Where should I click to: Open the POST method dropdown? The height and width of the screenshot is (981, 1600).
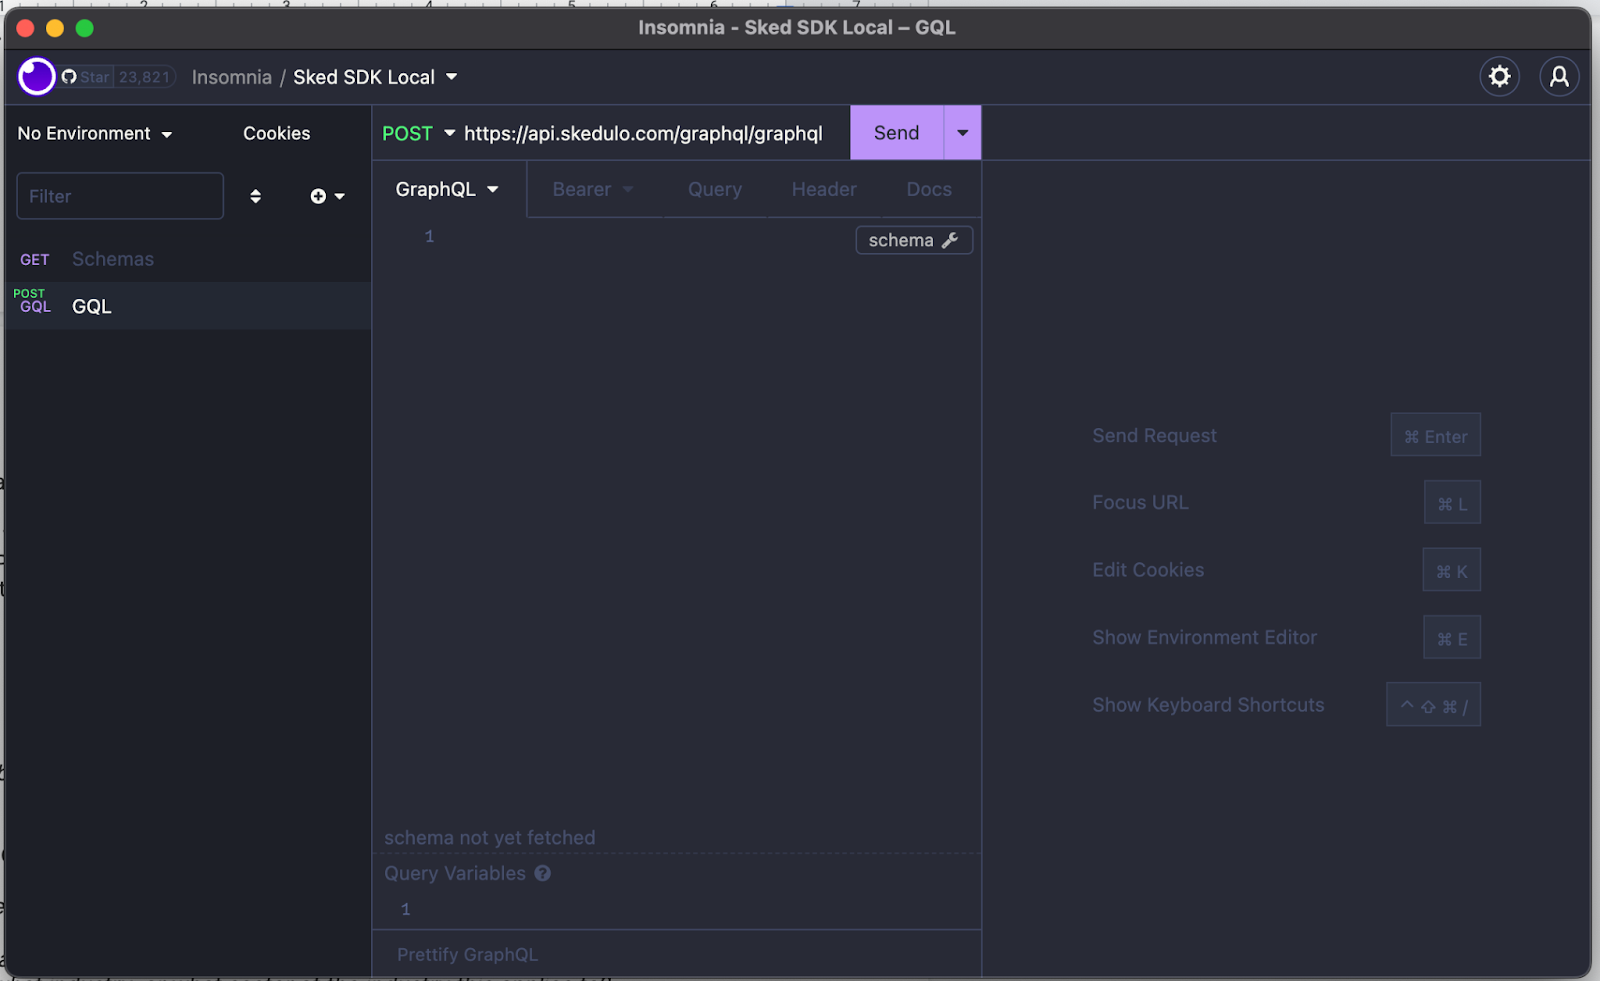(418, 133)
